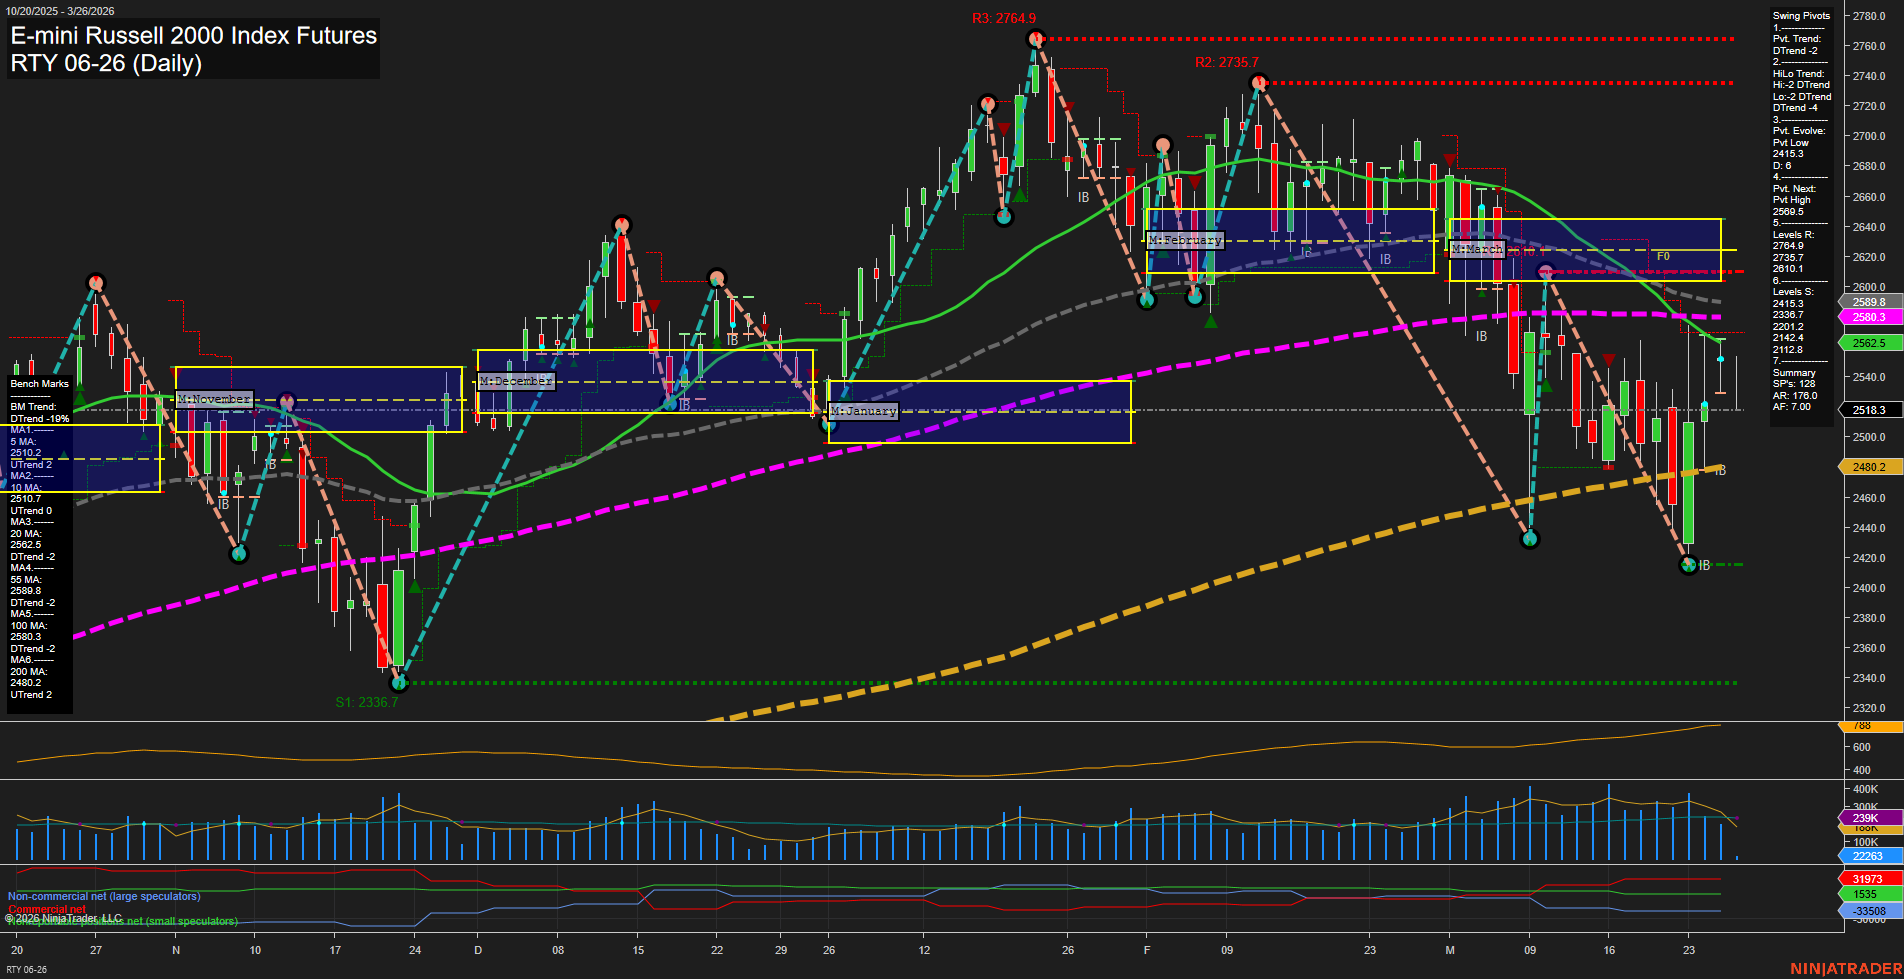The width and height of the screenshot is (1904, 979).
Task: Click the green 2562.5 marker on the price axis
Action: (x=1868, y=343)
